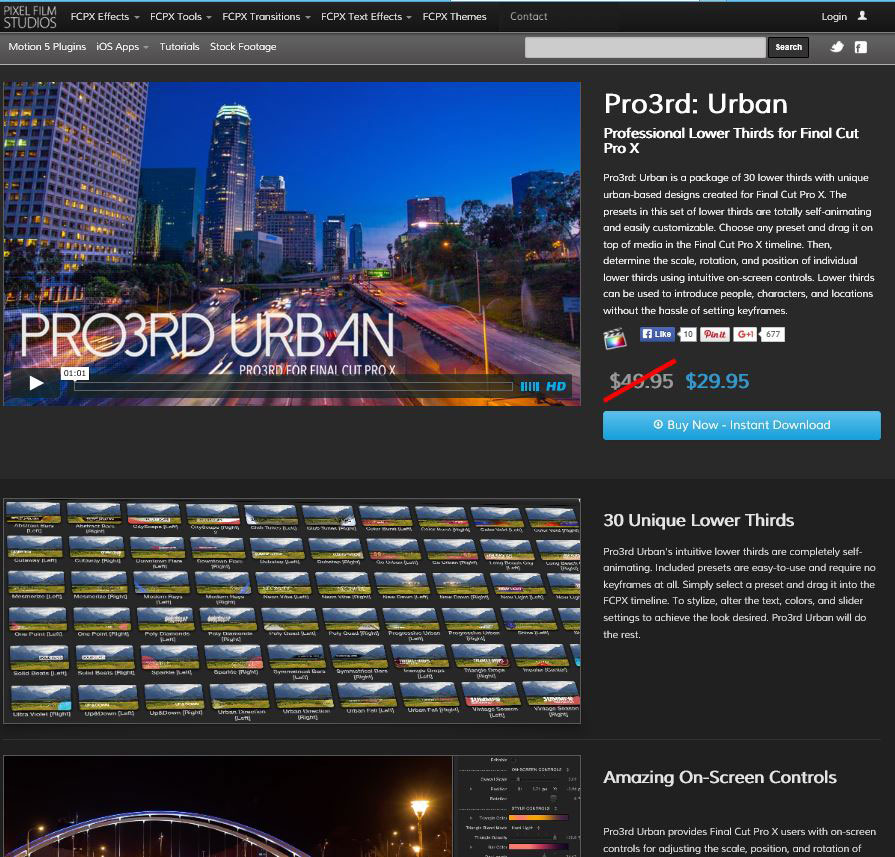Screen dimensions: 895x857
Task: Click the Facebook Like button
Action: 657,334
